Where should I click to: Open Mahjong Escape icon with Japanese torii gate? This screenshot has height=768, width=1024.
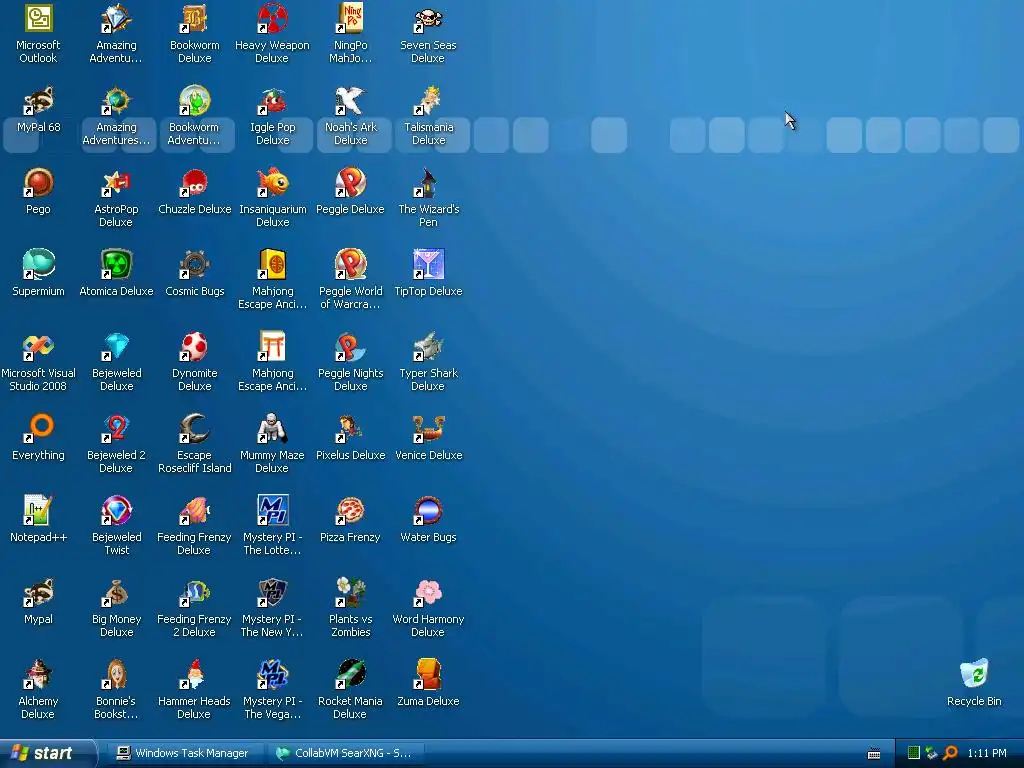[272, 347]
